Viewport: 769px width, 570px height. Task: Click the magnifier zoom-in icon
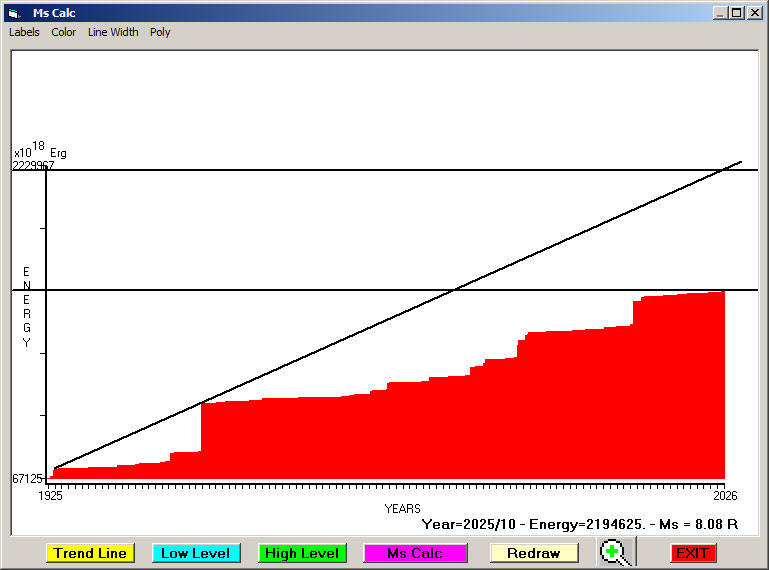click(617, 552)
